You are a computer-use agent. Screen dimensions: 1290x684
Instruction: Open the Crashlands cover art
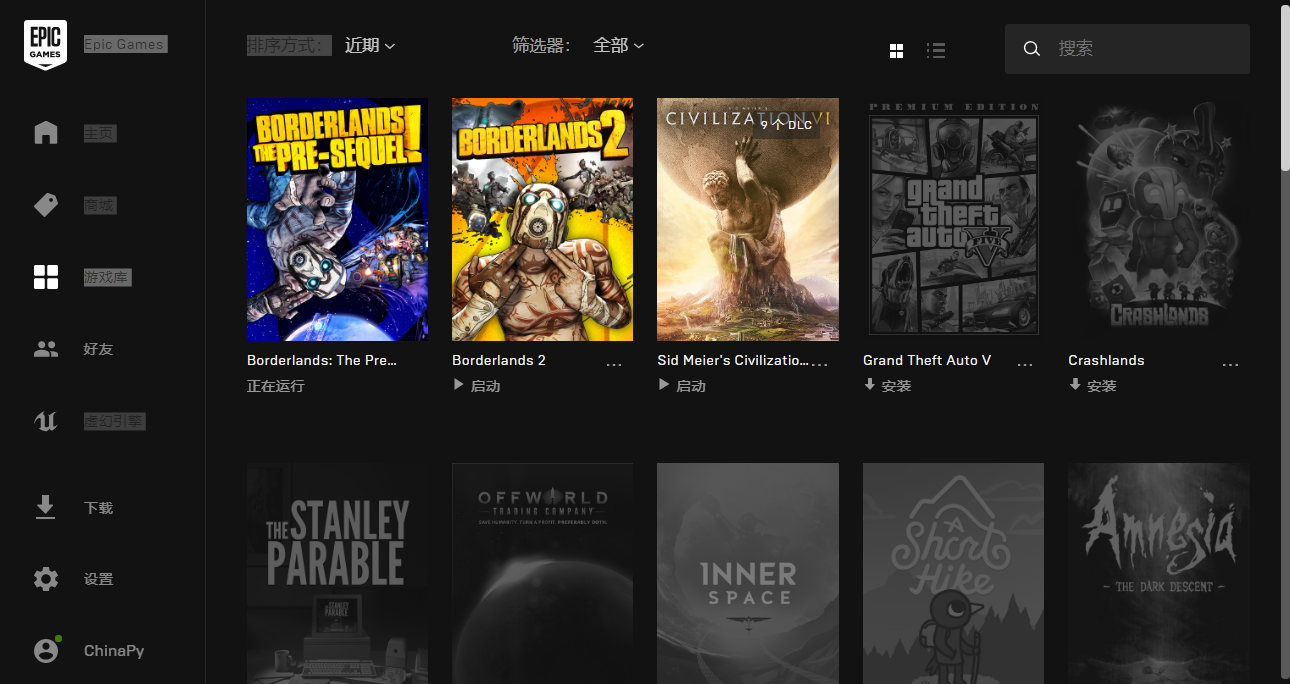click(x=1159, y=219)
